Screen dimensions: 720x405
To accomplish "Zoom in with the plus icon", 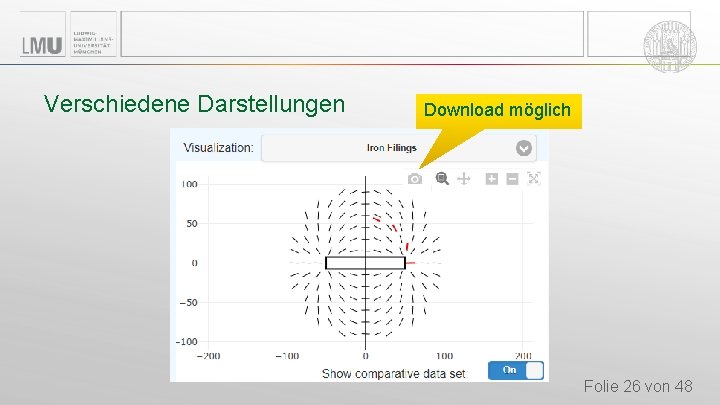I will (x=492, y=179).
